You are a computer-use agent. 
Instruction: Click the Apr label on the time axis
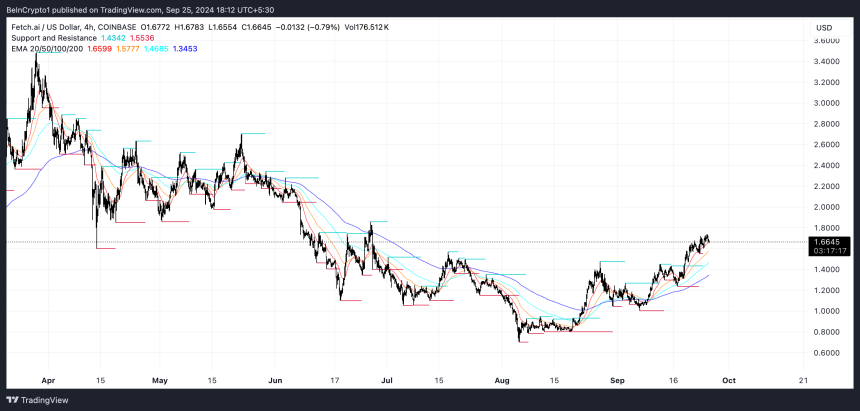[38, 380]
